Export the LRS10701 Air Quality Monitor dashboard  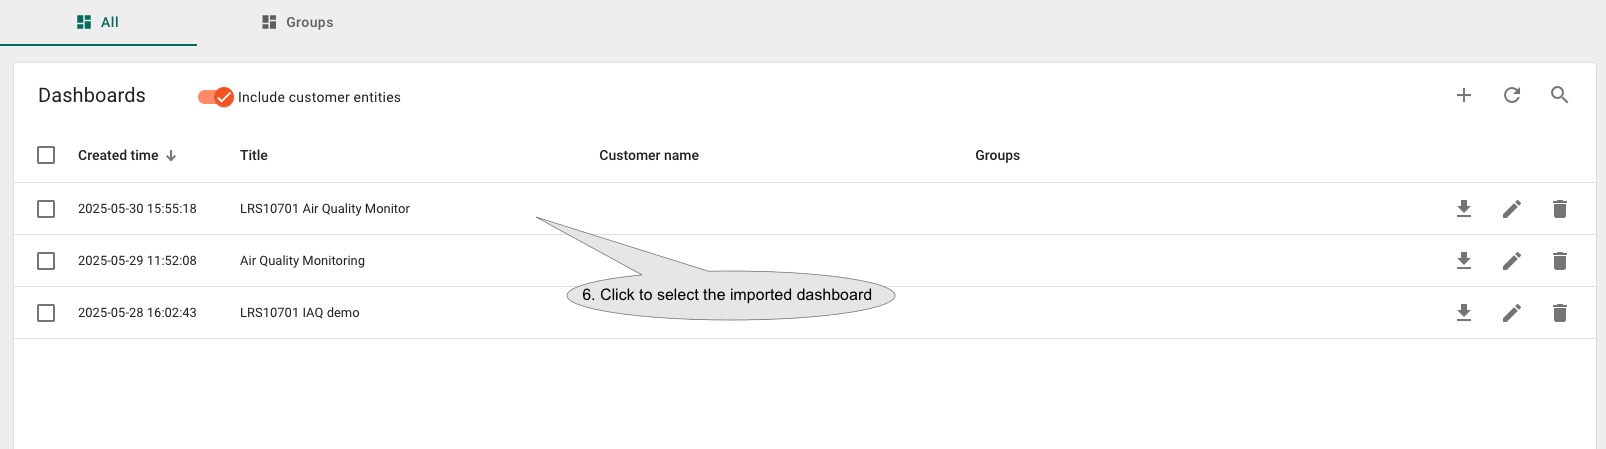tap(1464, 209)
